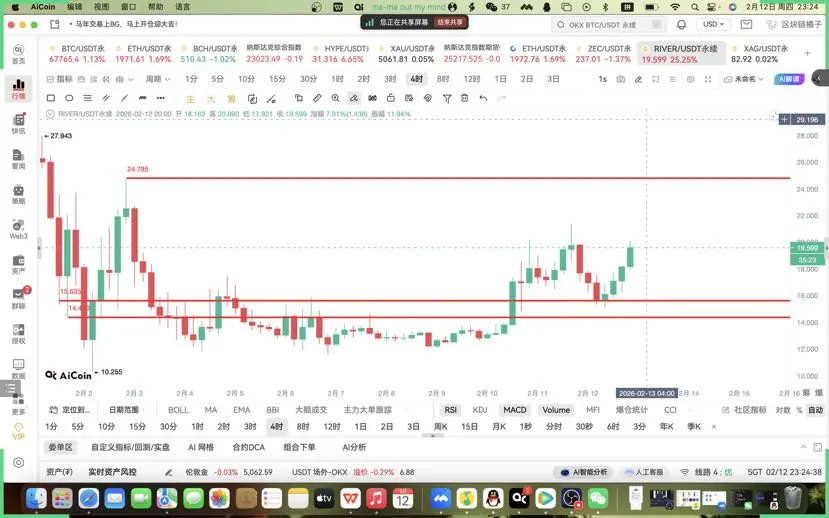This screenshot has width=829, height=518.
Task: Enable the MFI indicator
Action: click(593, 410)
